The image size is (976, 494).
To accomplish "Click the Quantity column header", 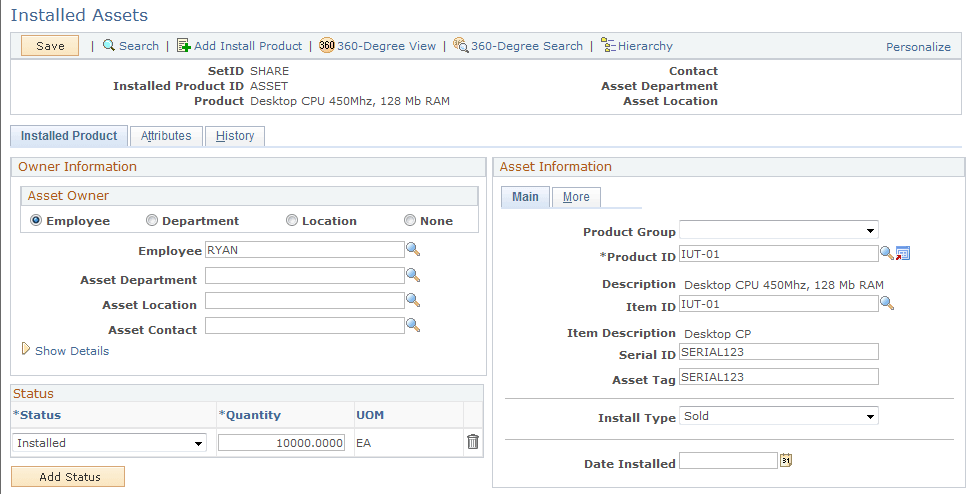I will (250, 415).
